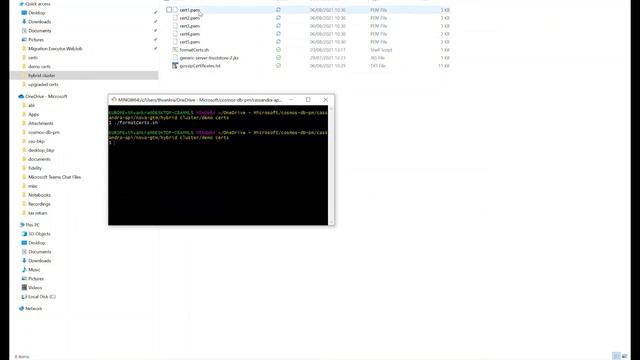
Task: Open the tax return folder
Action: [x=38, y=213]
